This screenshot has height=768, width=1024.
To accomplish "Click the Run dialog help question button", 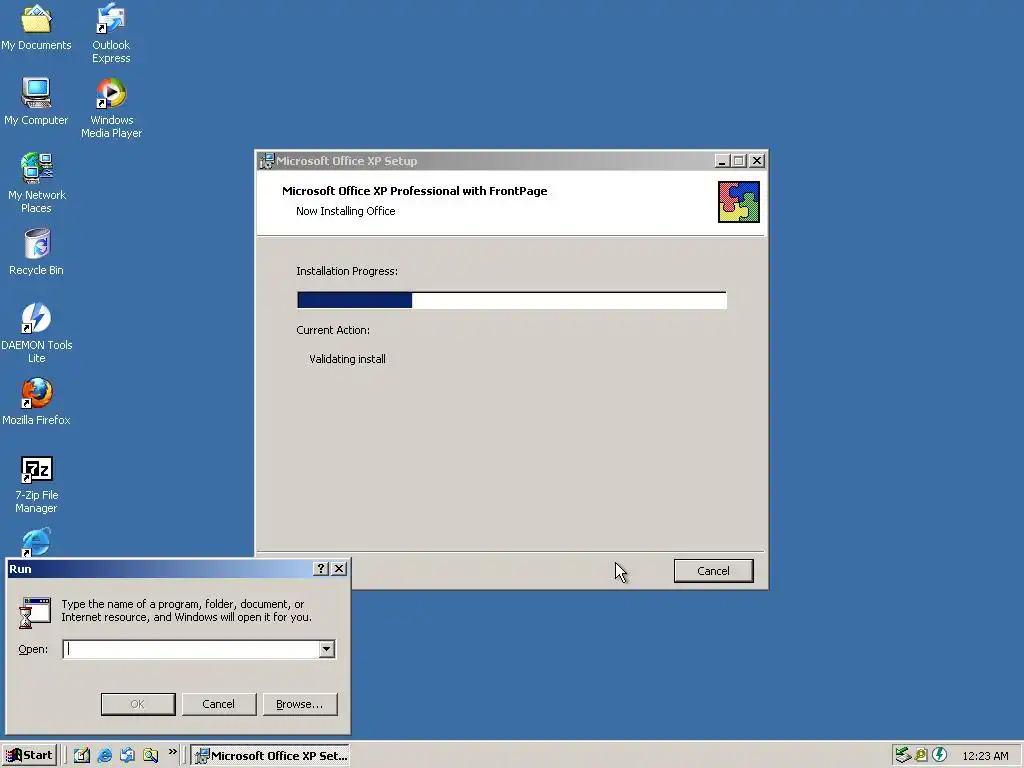I will [320, 569].
